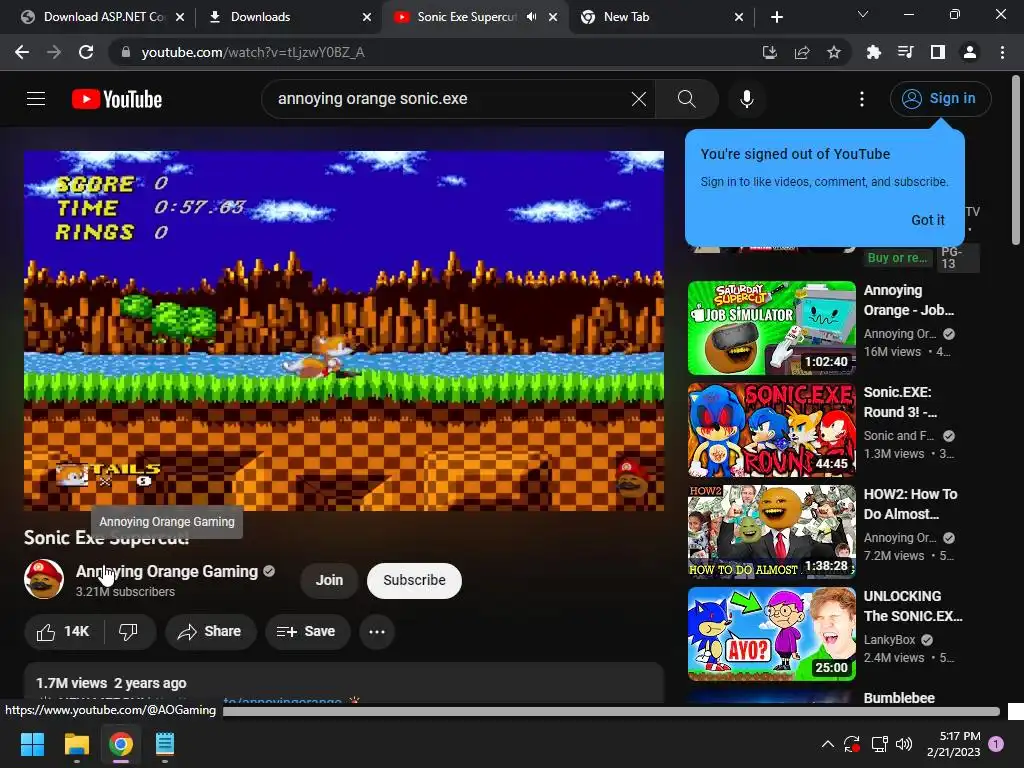Click Sonic.EXE: Round 3 video title
The height and width of the screenshot is (768, 1024).
[901, 402]
